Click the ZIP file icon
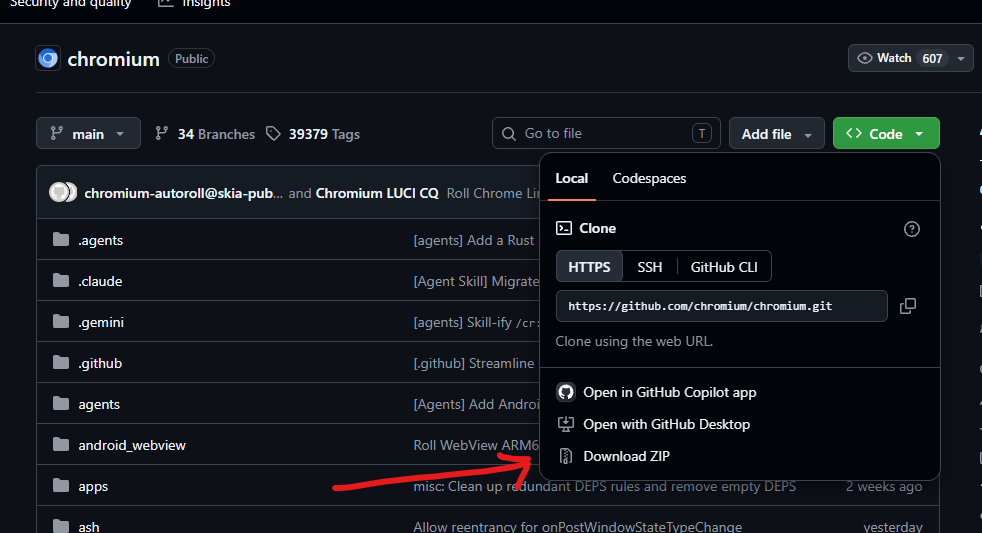 coord(566,456)
